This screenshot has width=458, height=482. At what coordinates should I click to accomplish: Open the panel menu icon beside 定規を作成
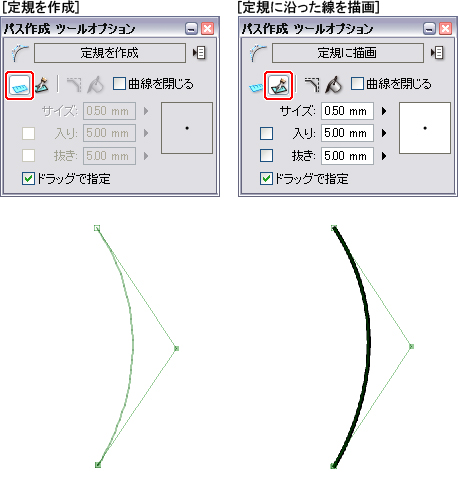[199, 53]
